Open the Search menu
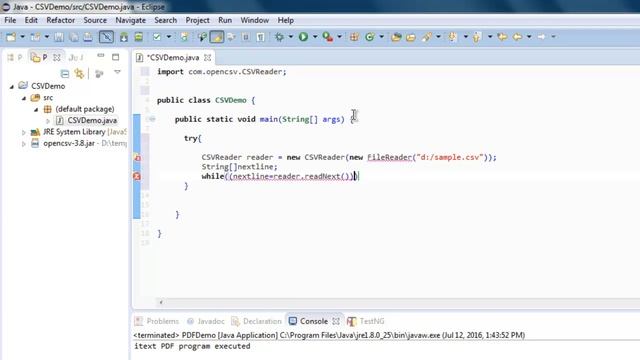Screen dimensions: 640x360 click(x=165, y=20)
